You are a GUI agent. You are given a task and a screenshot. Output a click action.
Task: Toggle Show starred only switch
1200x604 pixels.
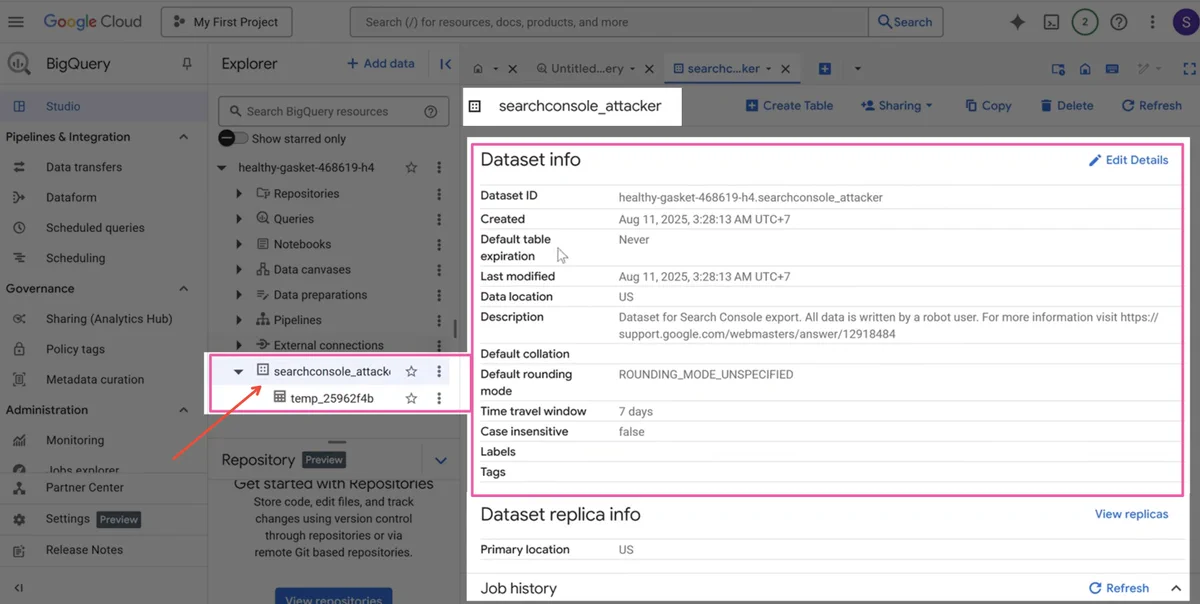pos(233,139)
